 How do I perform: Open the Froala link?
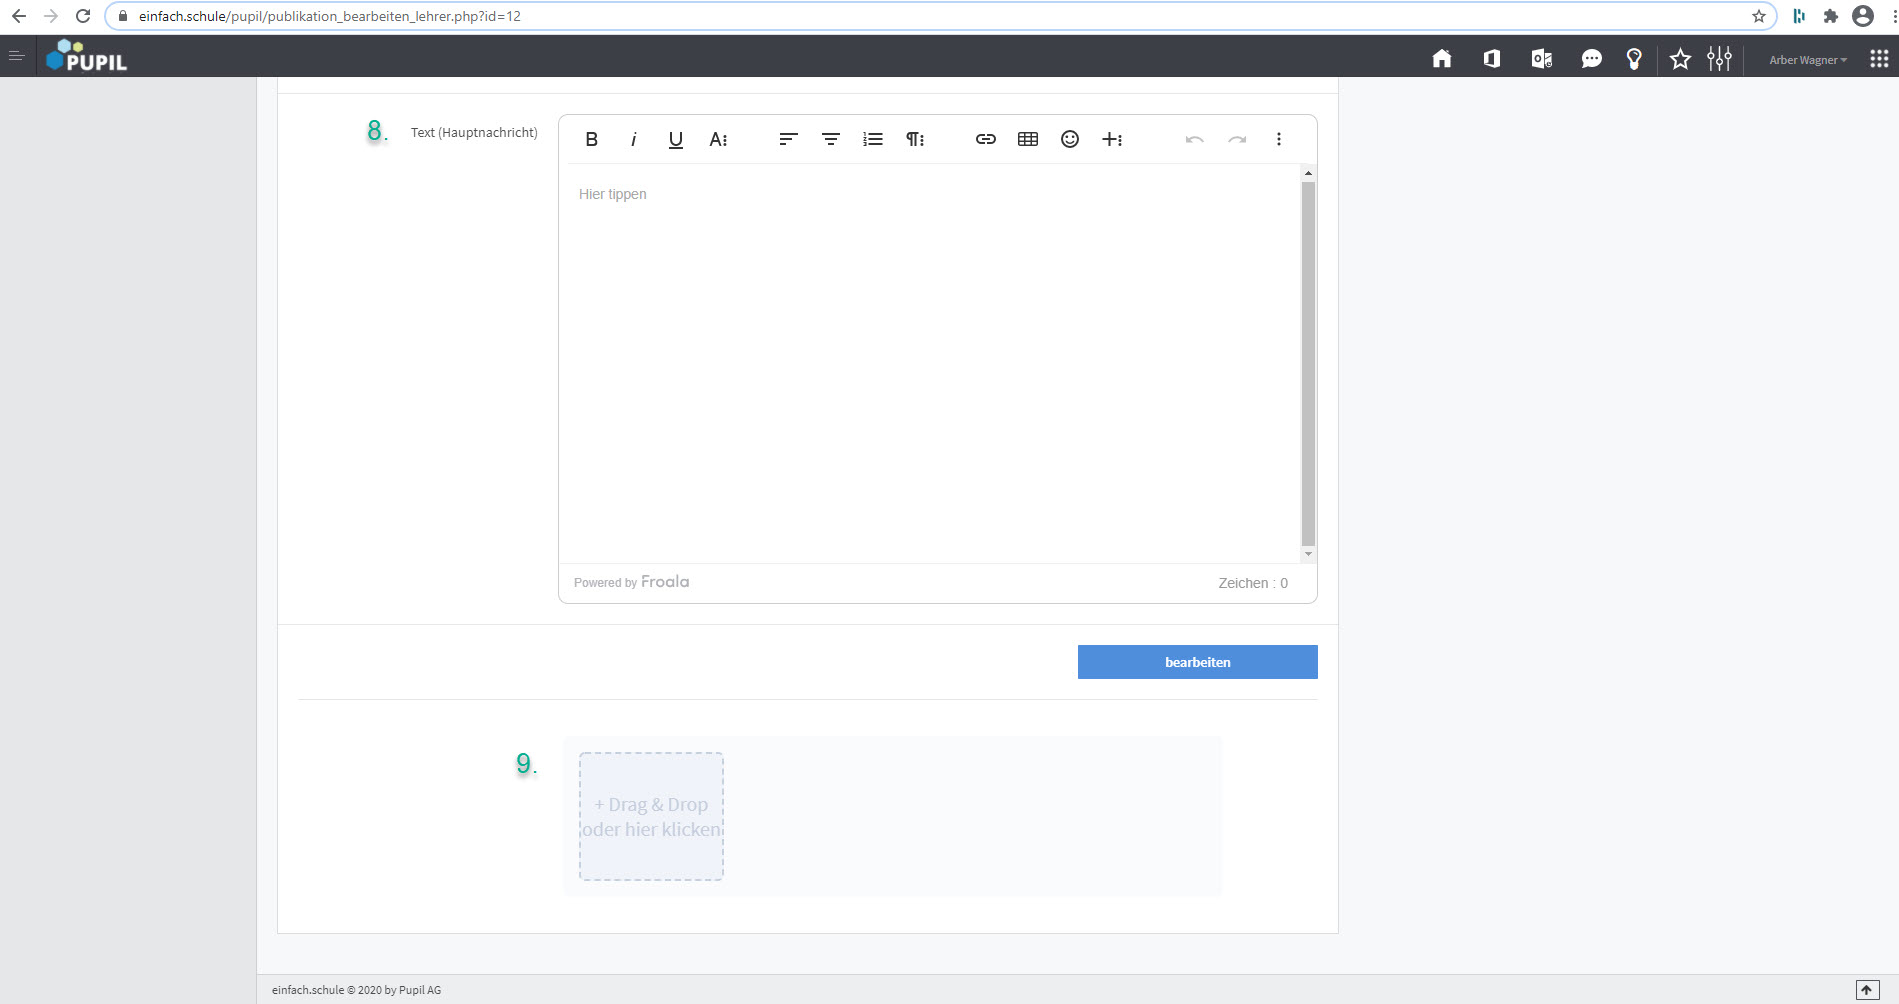pyautogui.click(x=664, y=582)
